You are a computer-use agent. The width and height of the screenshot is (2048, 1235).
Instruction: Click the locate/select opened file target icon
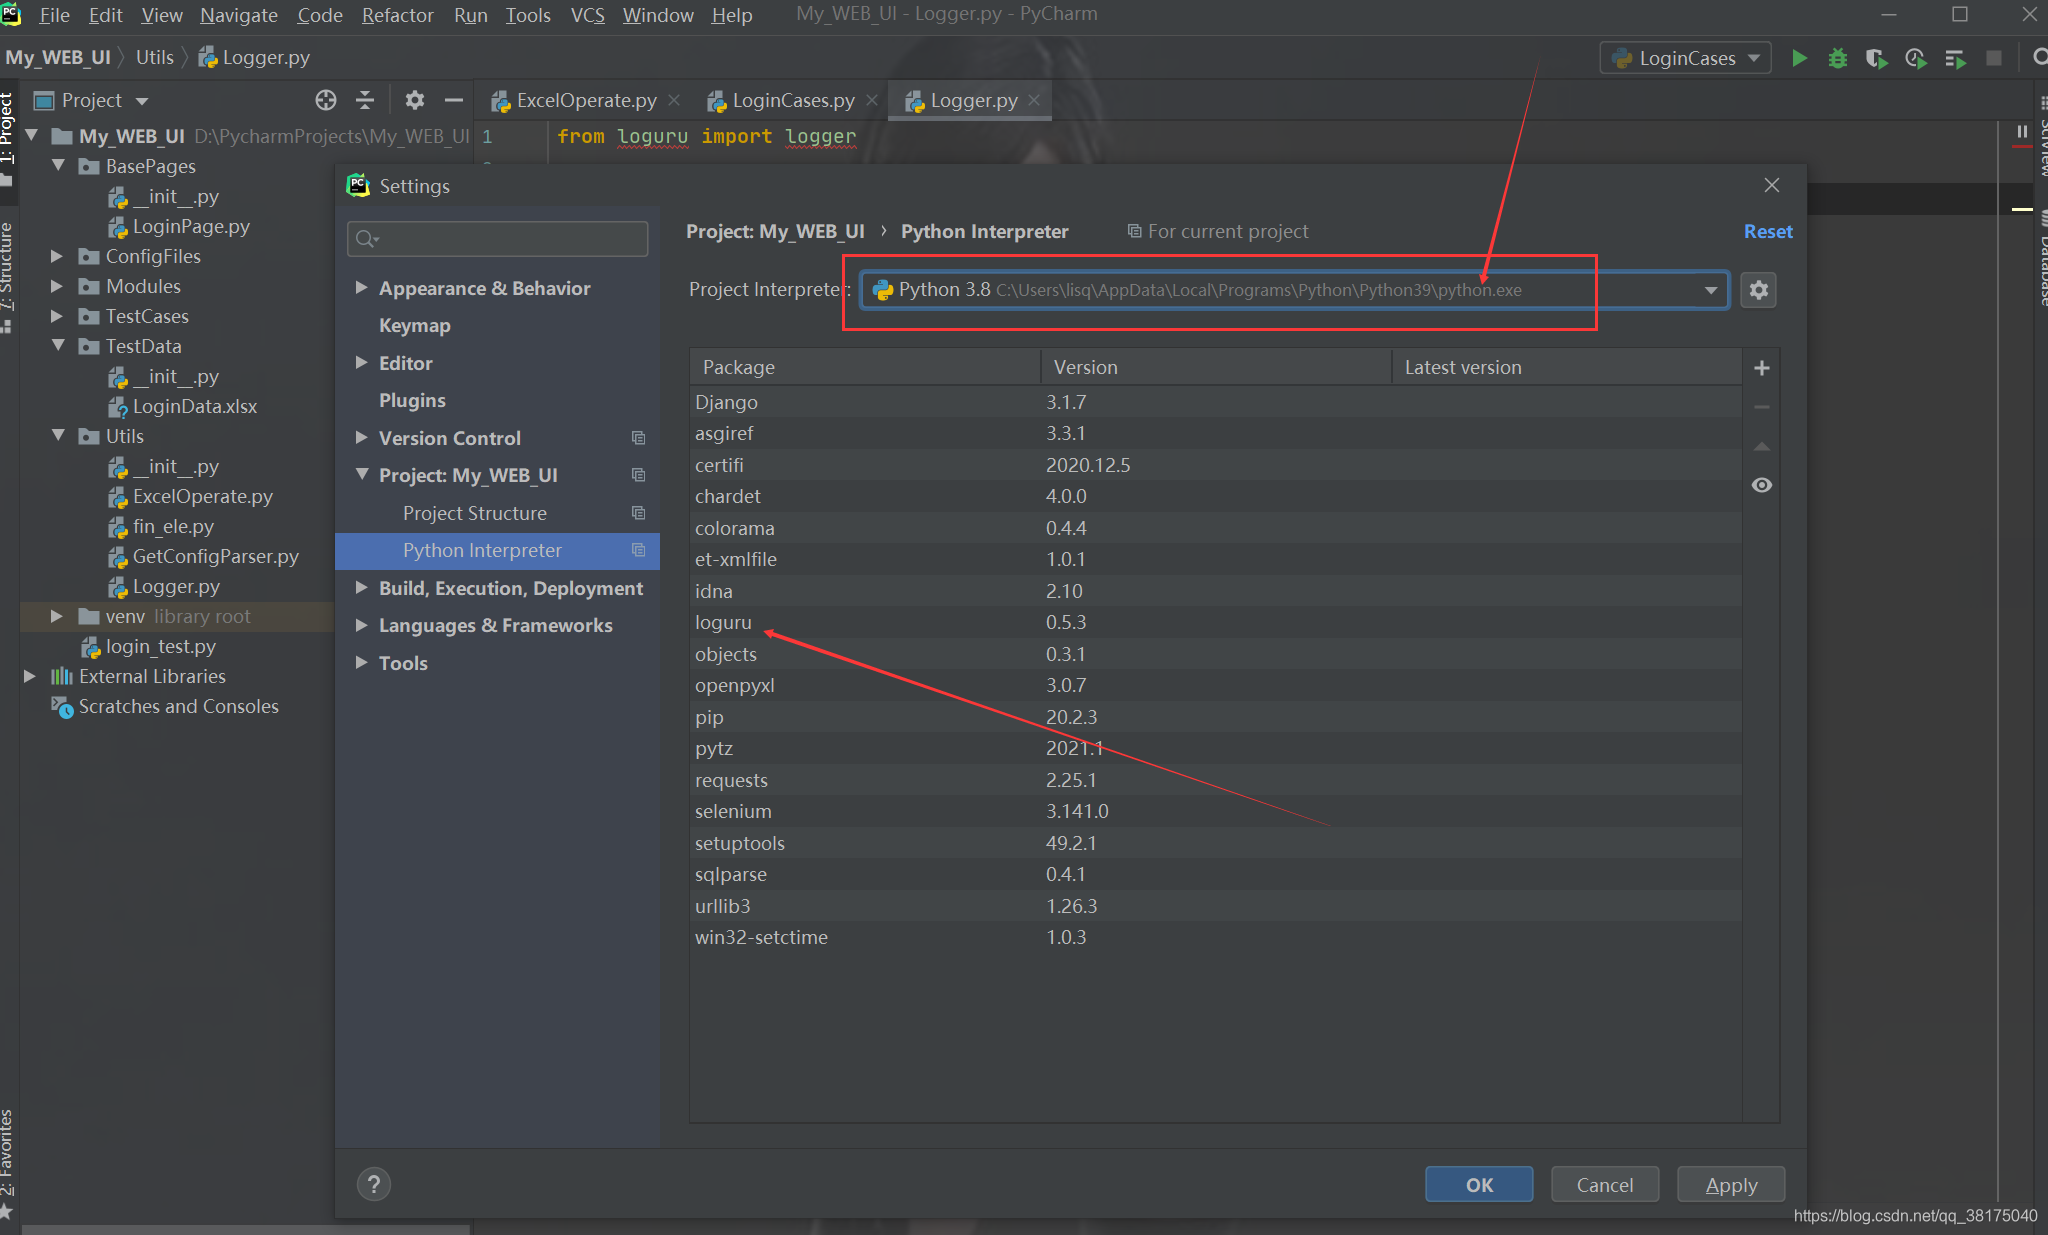coord(326,100)
